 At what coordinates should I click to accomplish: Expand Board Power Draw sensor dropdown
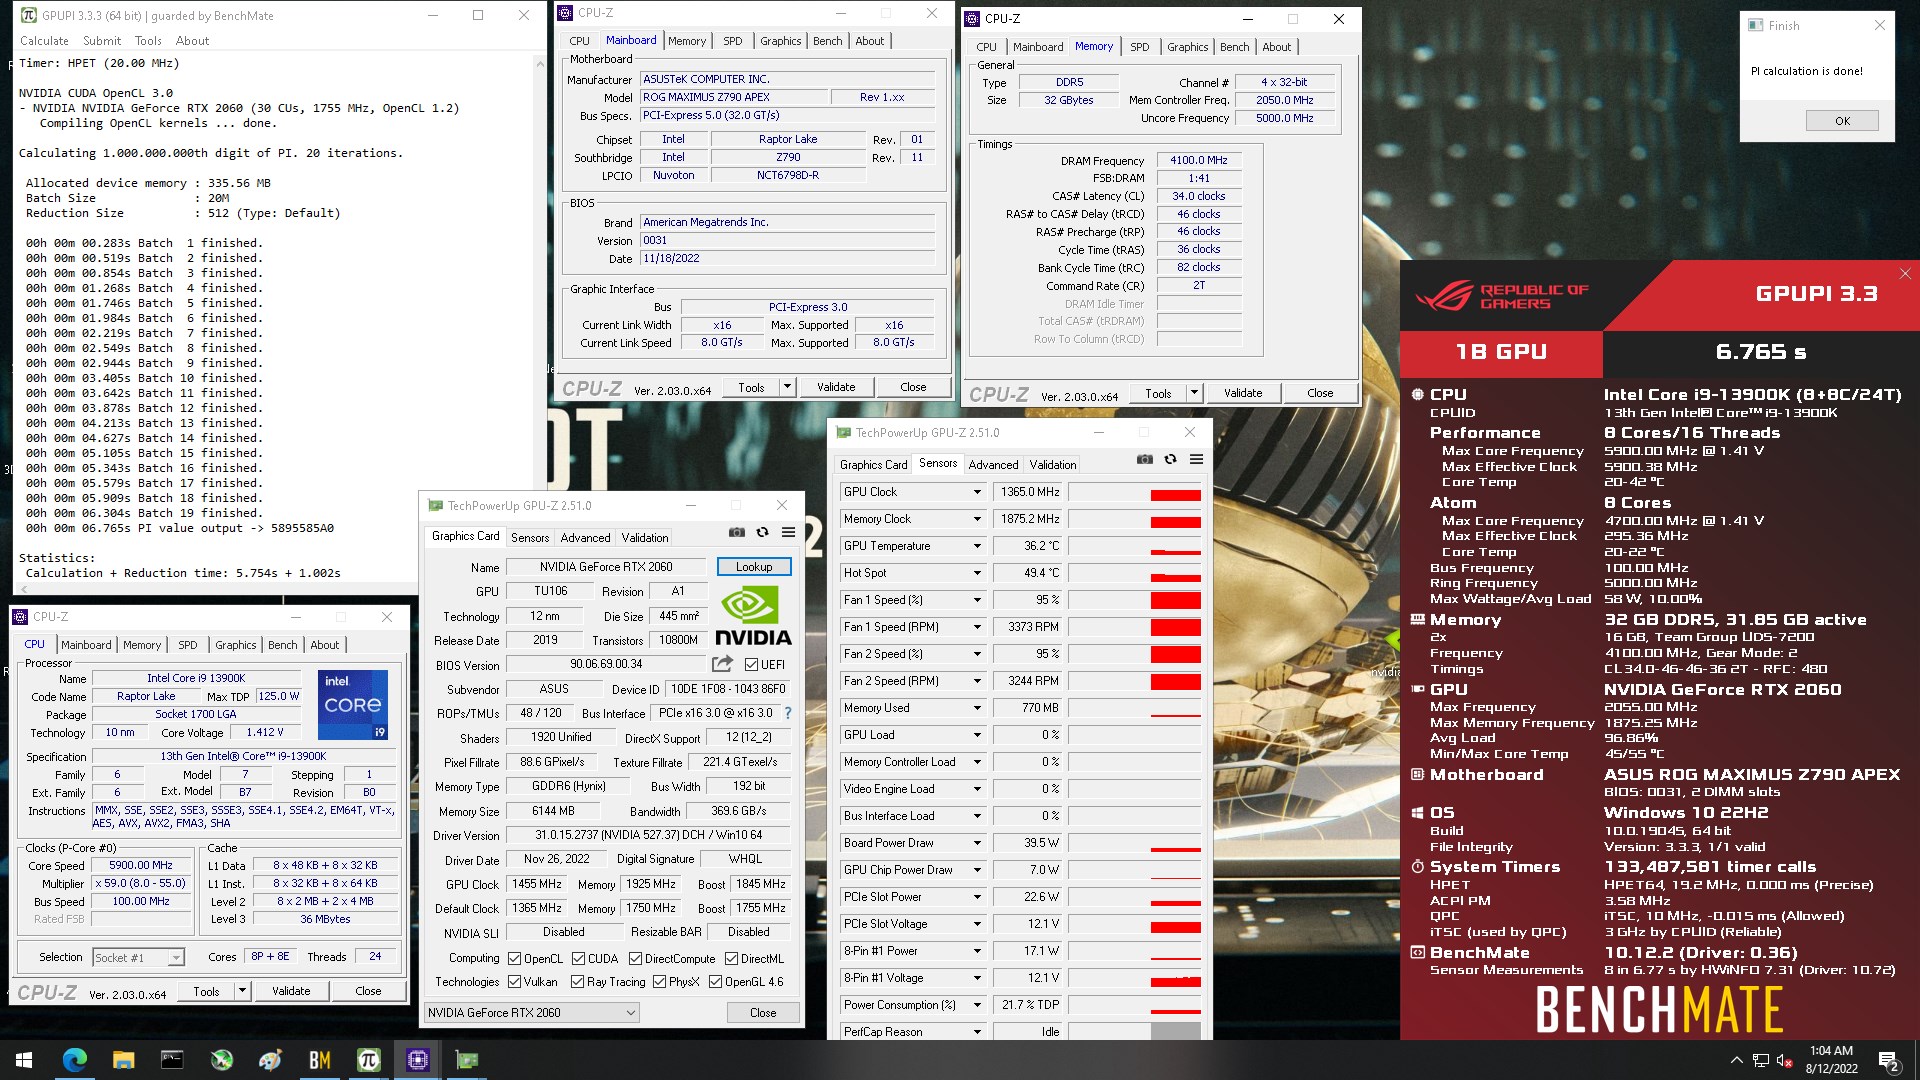click(x=977, y=843)
